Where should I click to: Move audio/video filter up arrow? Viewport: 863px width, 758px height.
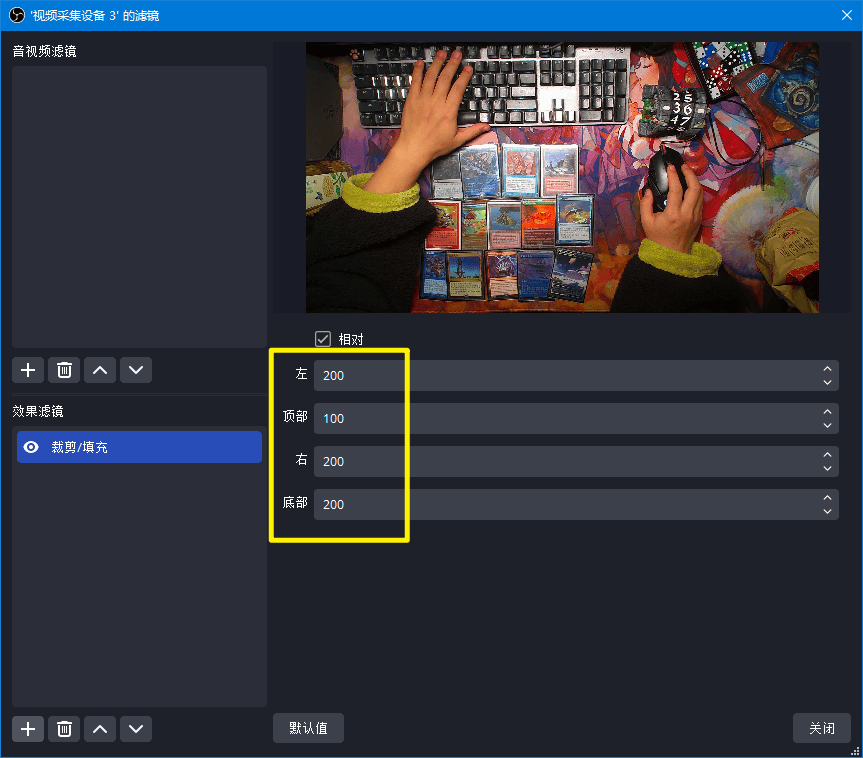click(100, 370)
